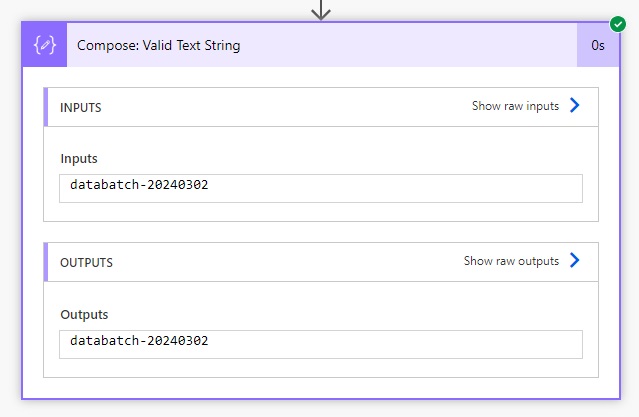
Task: Click the OUTPUTS section header
Action: tap(321, 262)
